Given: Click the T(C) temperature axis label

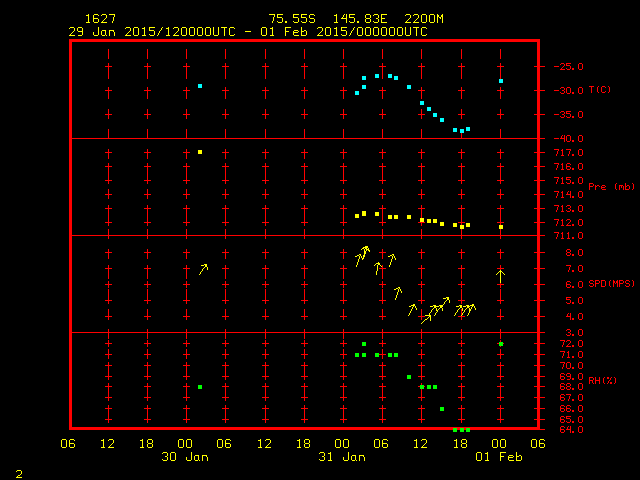Looking at the screenshot, I should pos(599,90).
